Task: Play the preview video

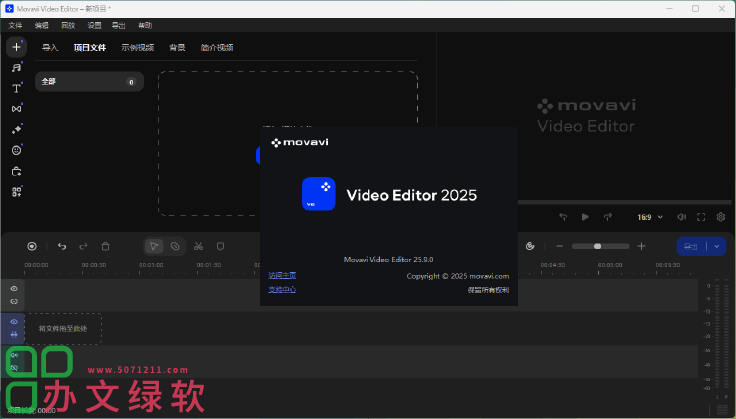Action: (585, 217)
